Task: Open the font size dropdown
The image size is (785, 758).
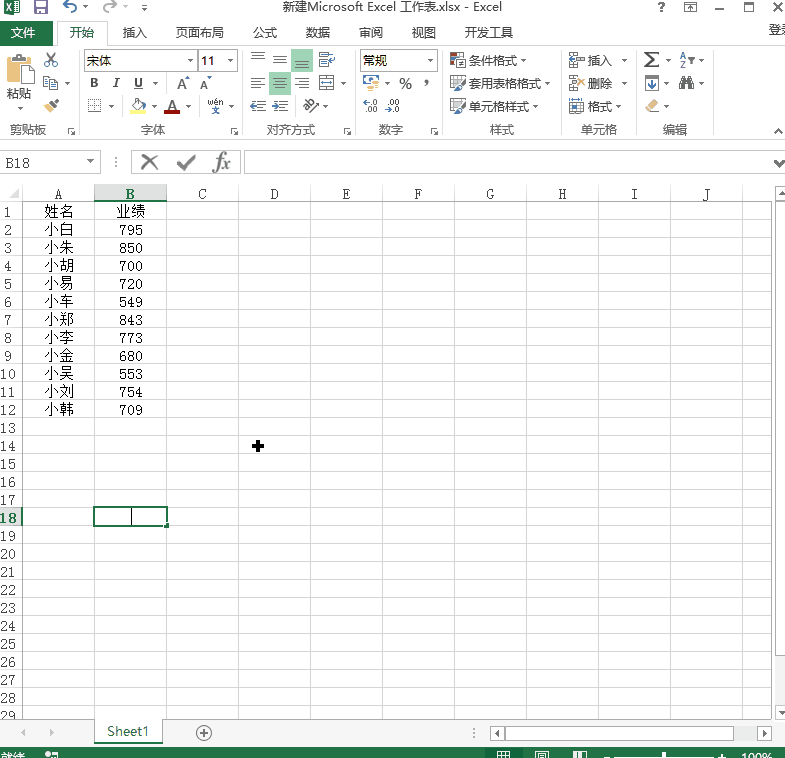Action: coord(230,61)
